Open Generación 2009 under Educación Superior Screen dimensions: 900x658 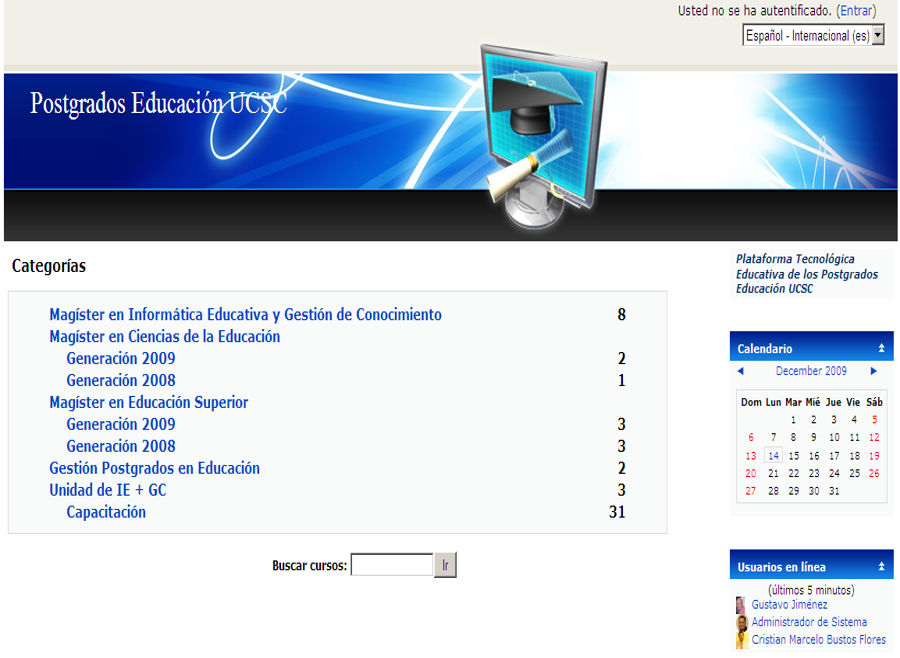(121, 424)
